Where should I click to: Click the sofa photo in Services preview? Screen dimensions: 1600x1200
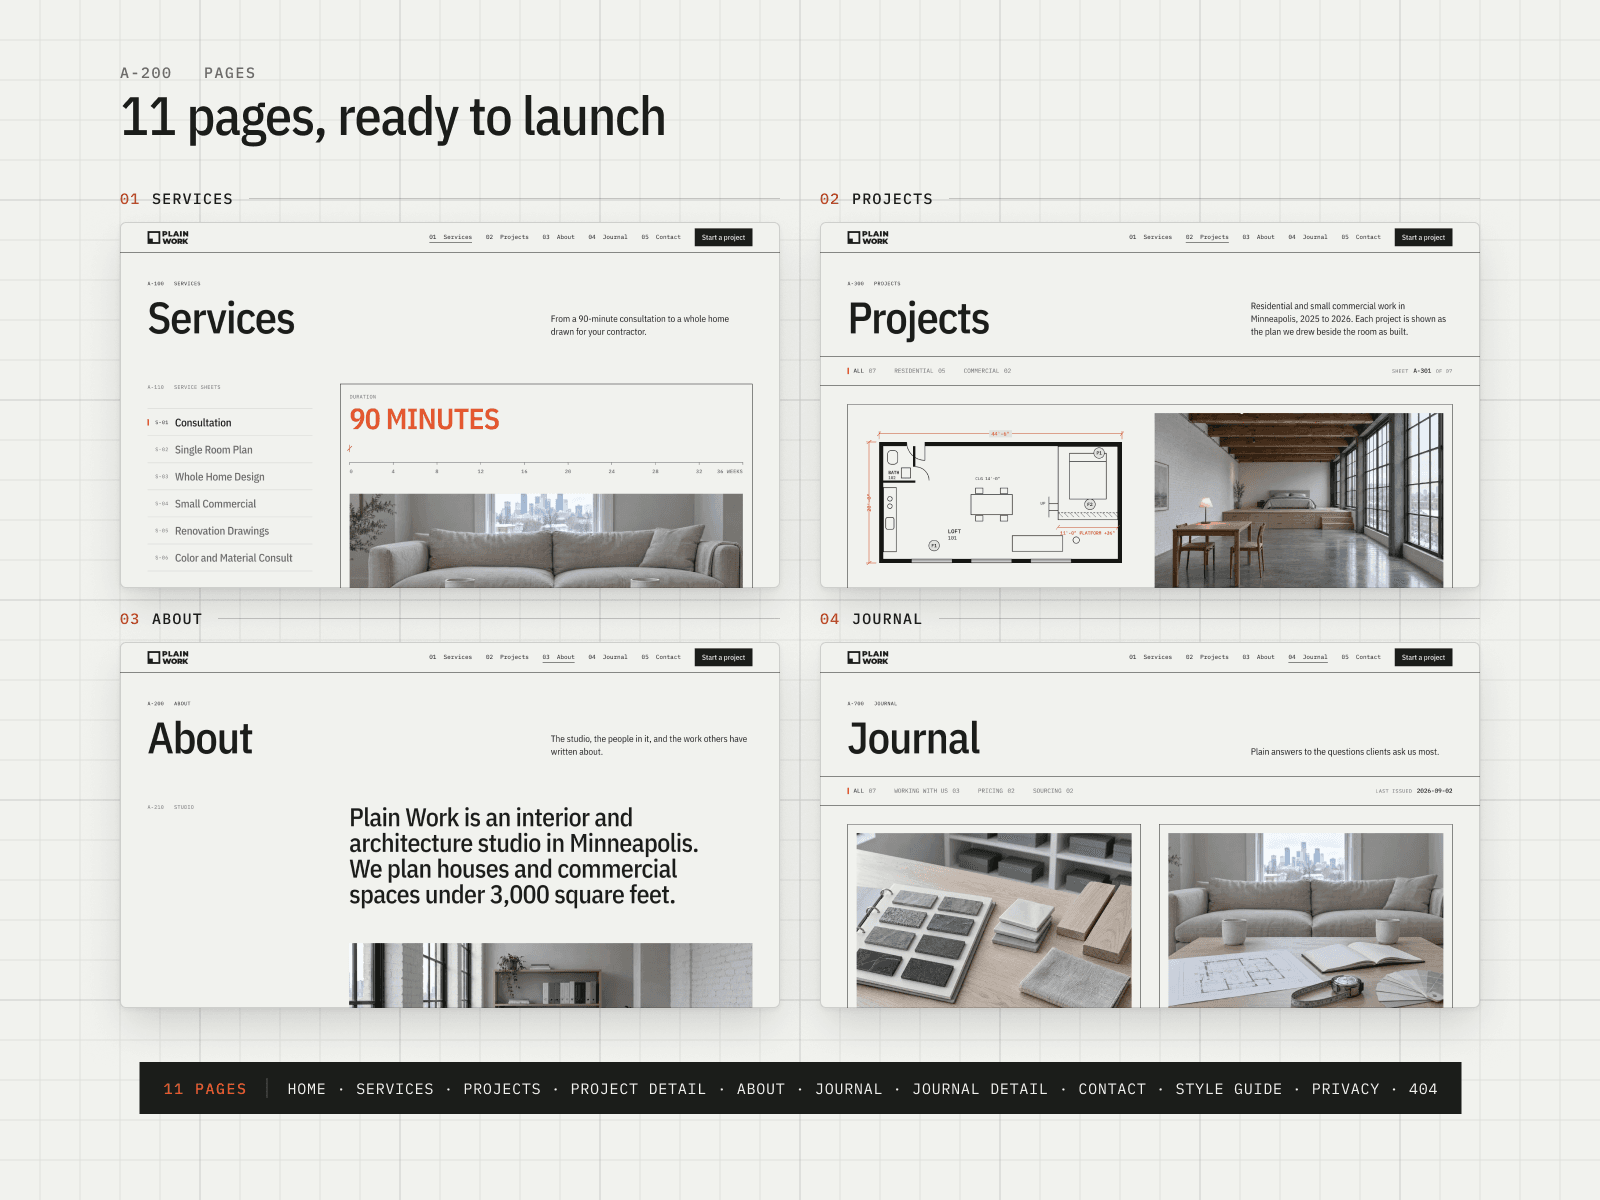pos(546,540)
